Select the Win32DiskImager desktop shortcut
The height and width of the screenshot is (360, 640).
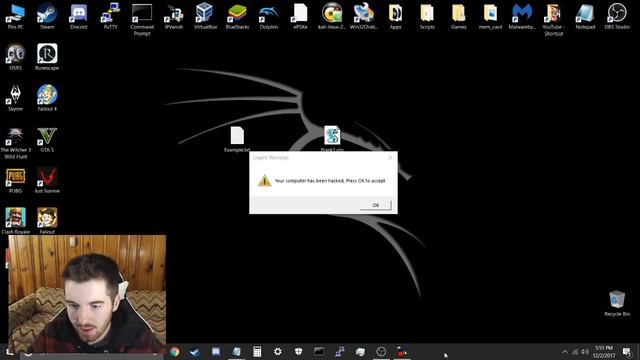pyautogui.click(x=364, y=16)
